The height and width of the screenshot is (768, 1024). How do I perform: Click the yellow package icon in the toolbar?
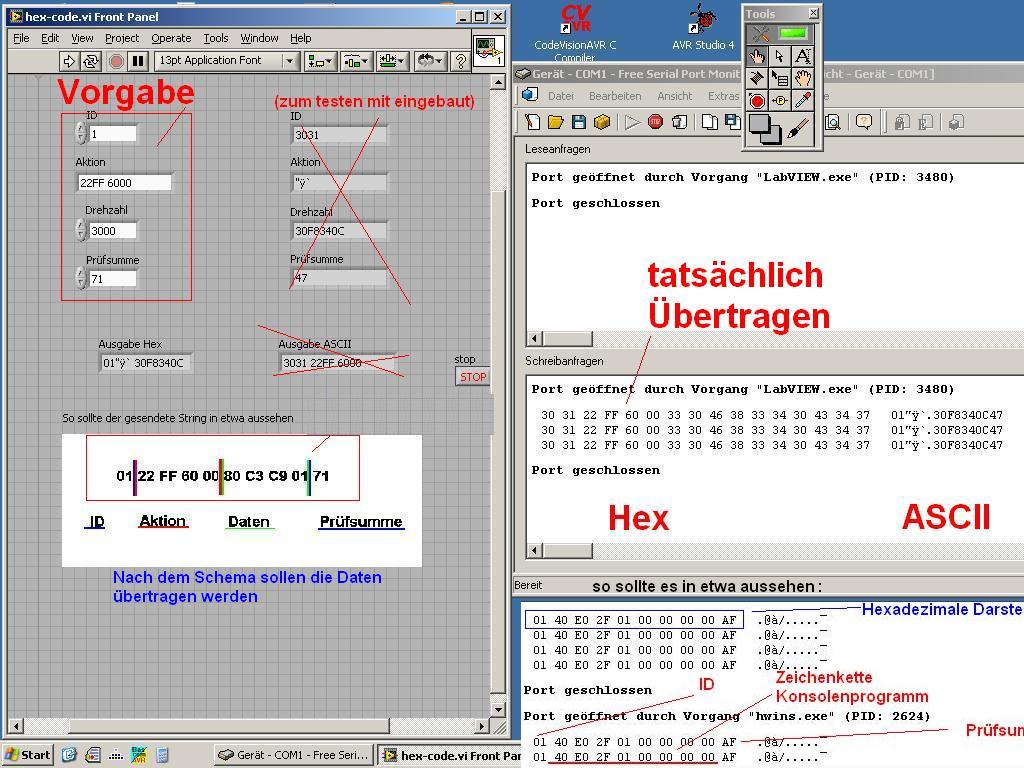pos(602,122)
